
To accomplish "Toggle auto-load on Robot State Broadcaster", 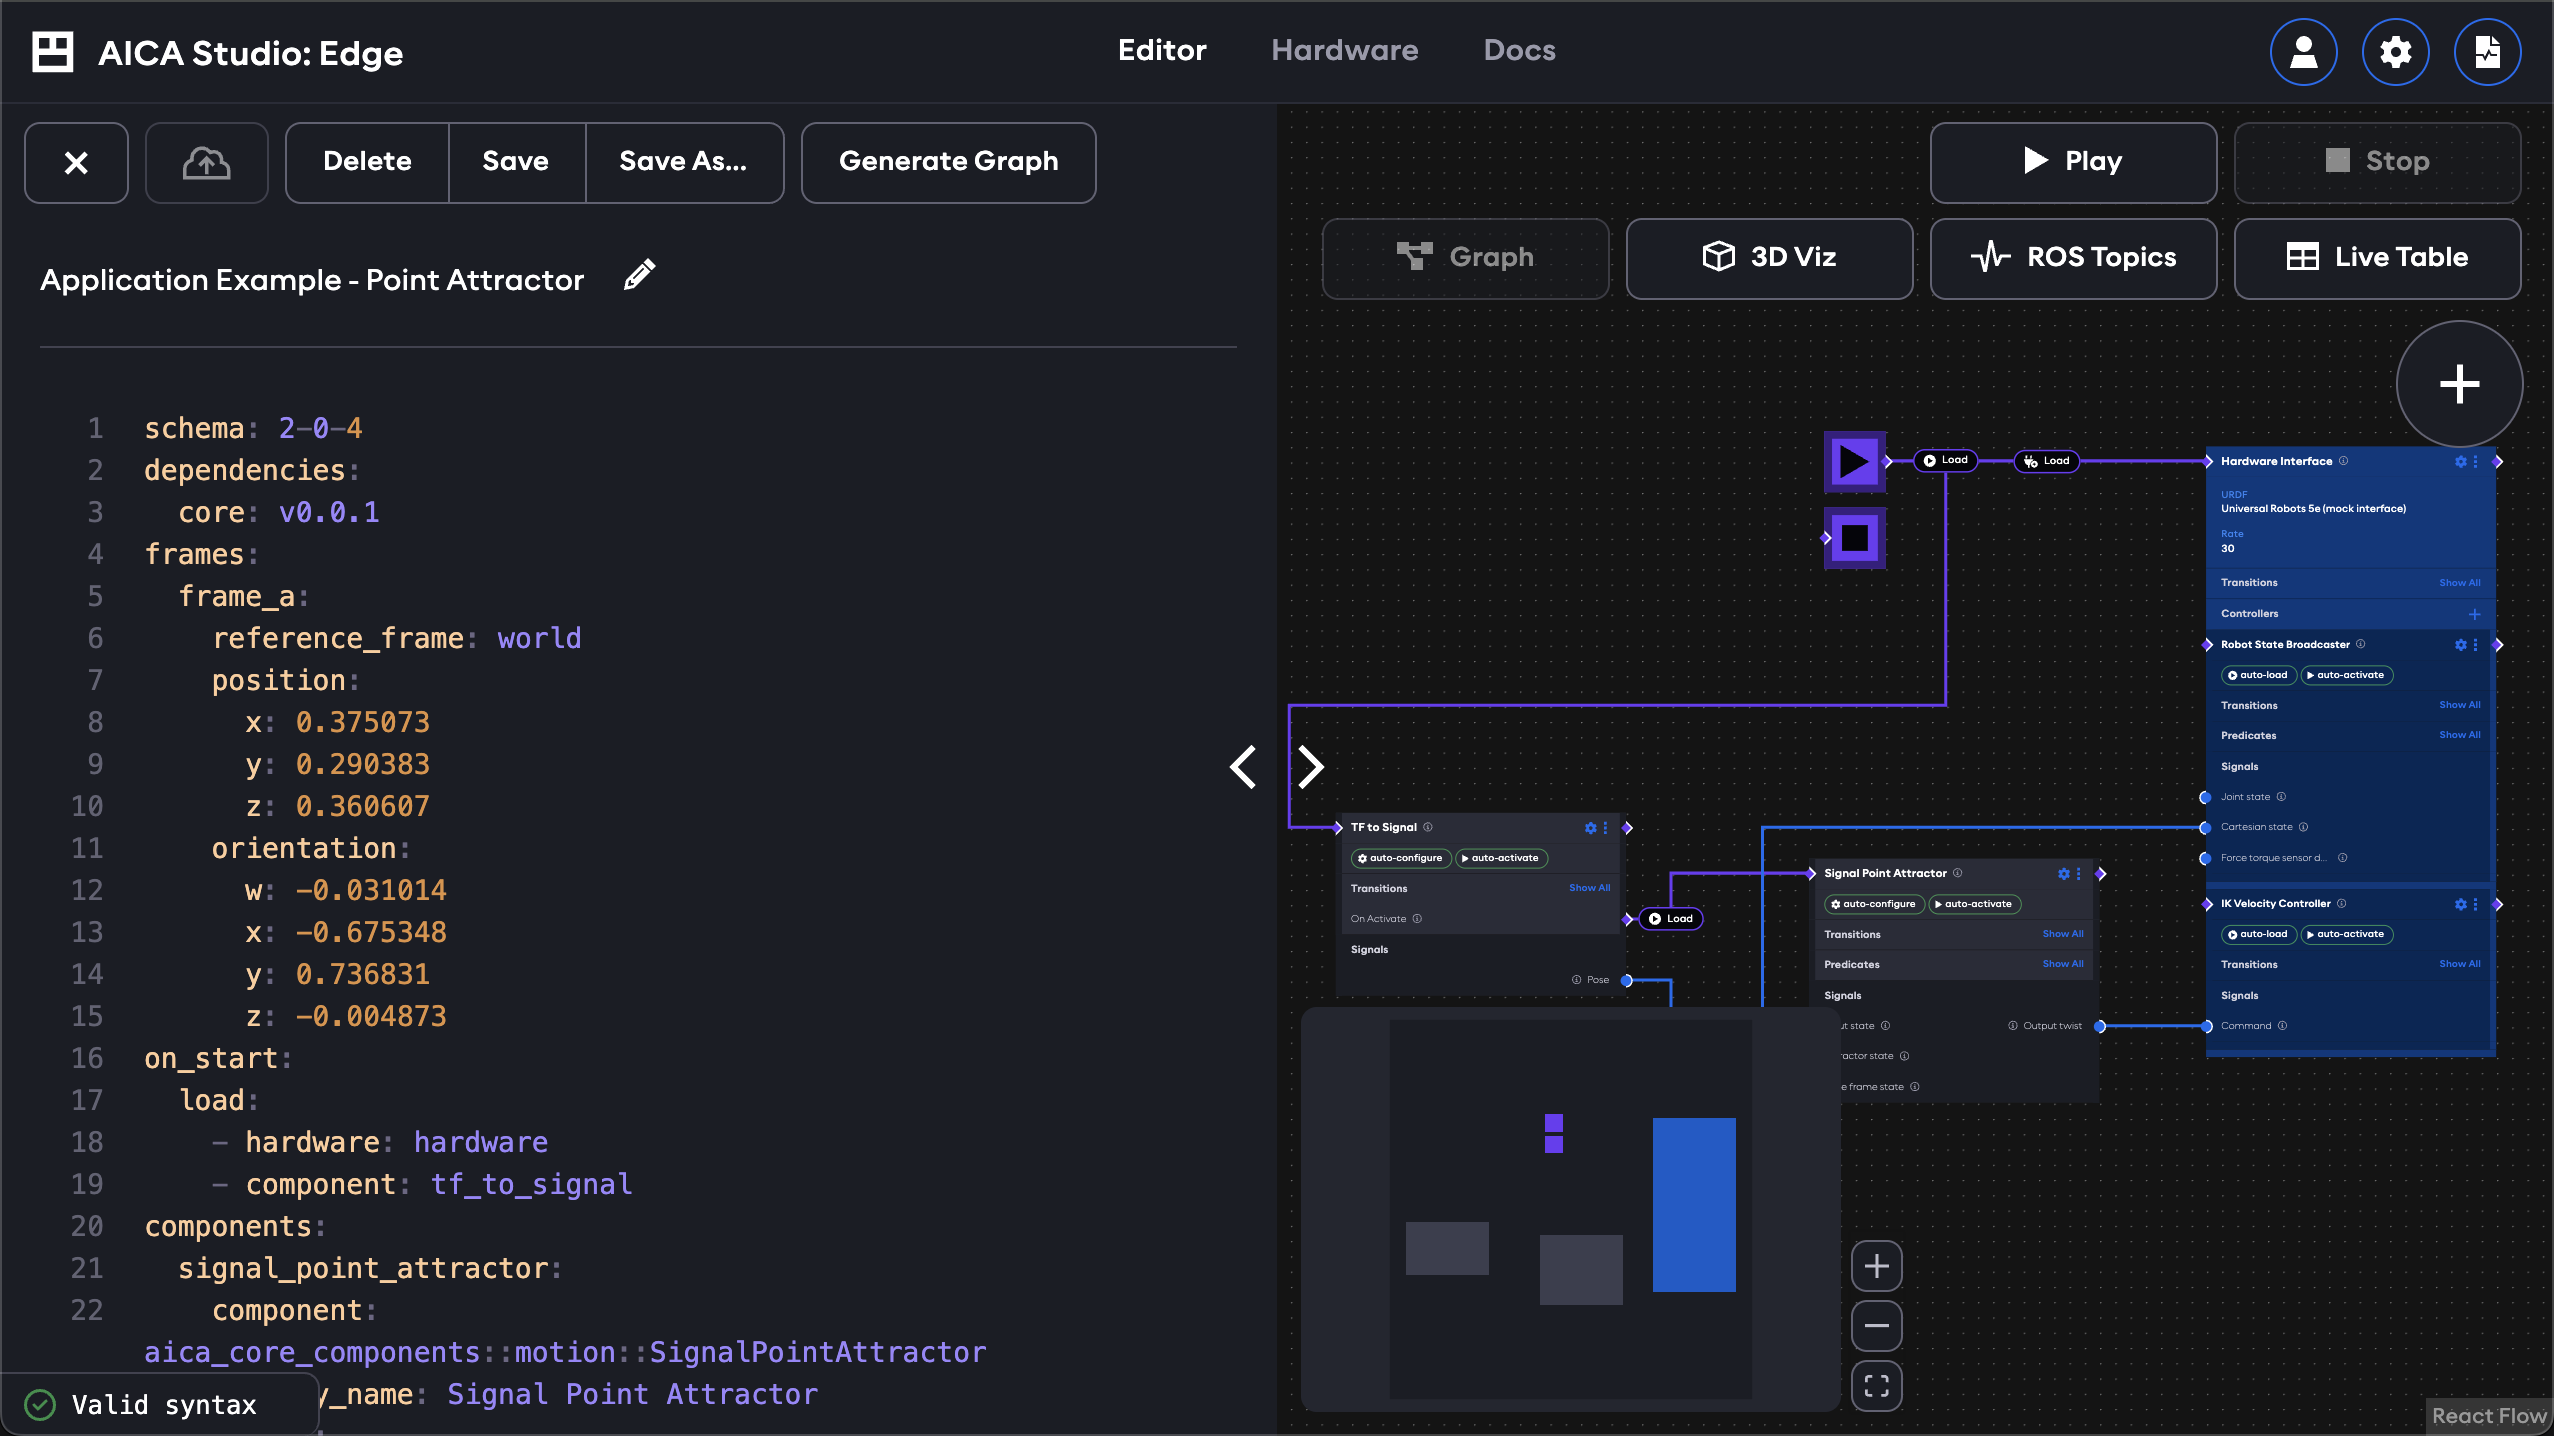I will tap(2258, 675).
